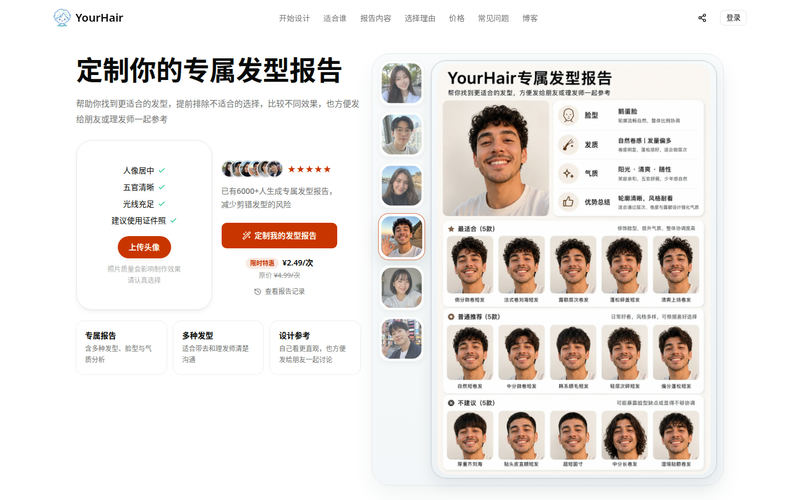800x500 pixels.
Task: Select the bottom sample thumbnail of man in street
Action: [x=402, y=339]
